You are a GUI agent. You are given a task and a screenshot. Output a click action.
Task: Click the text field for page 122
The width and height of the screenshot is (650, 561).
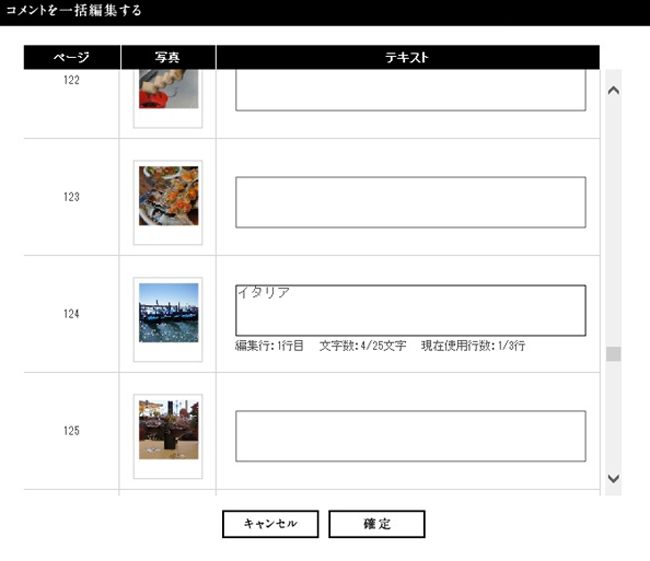click(x=411, y=90)
